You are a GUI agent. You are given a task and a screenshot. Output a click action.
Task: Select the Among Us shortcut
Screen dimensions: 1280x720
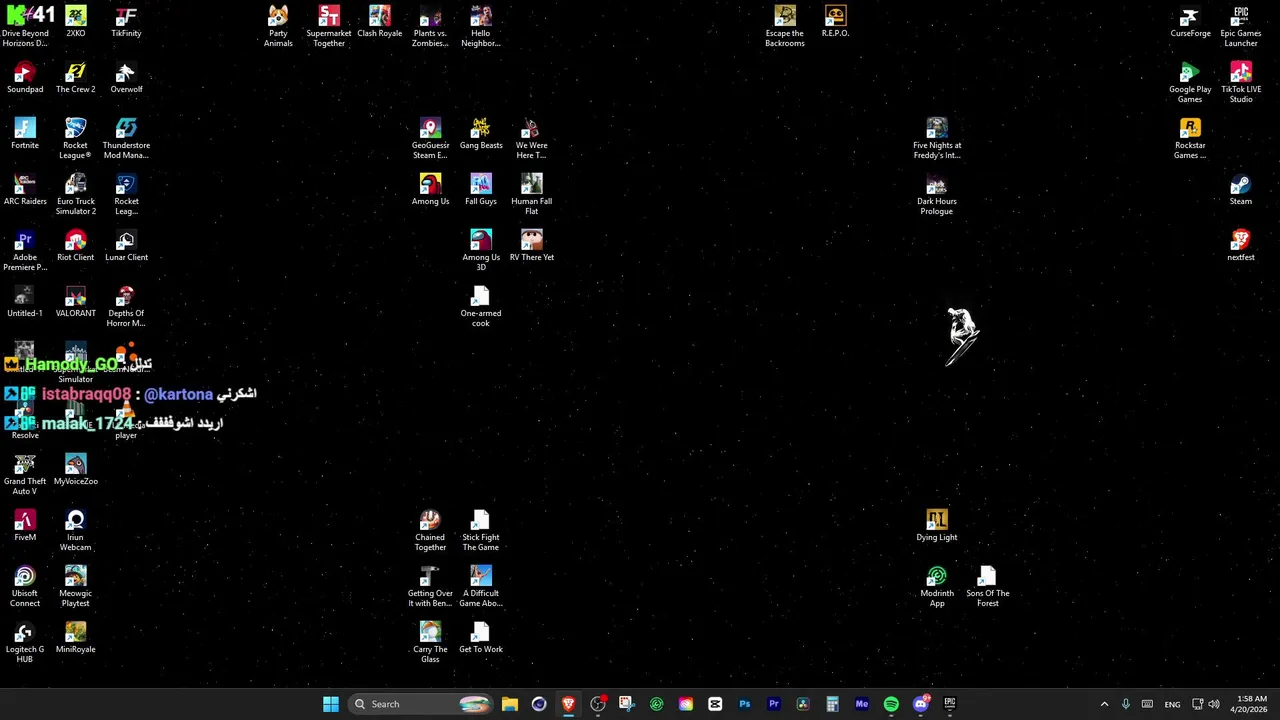[x=430, y=189]
